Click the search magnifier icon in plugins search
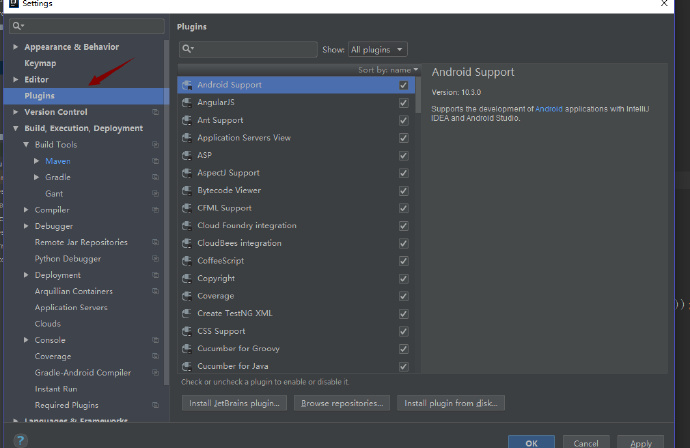This screenshot has height=448, width=690. [x=188, y=49]
